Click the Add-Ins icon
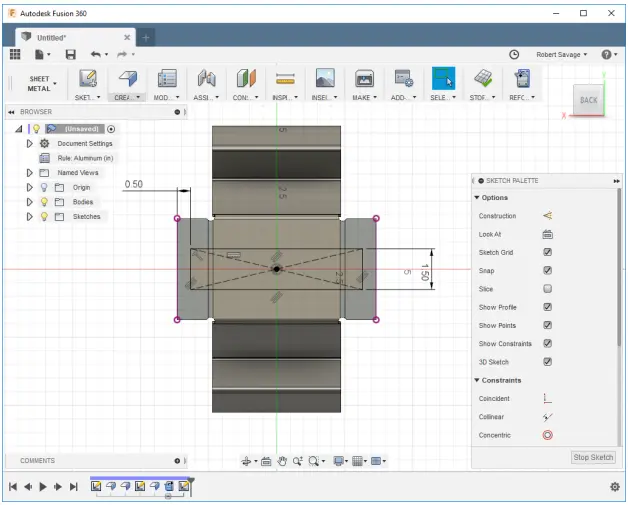Screen dimensions: 628x505 tap(404, 78)
